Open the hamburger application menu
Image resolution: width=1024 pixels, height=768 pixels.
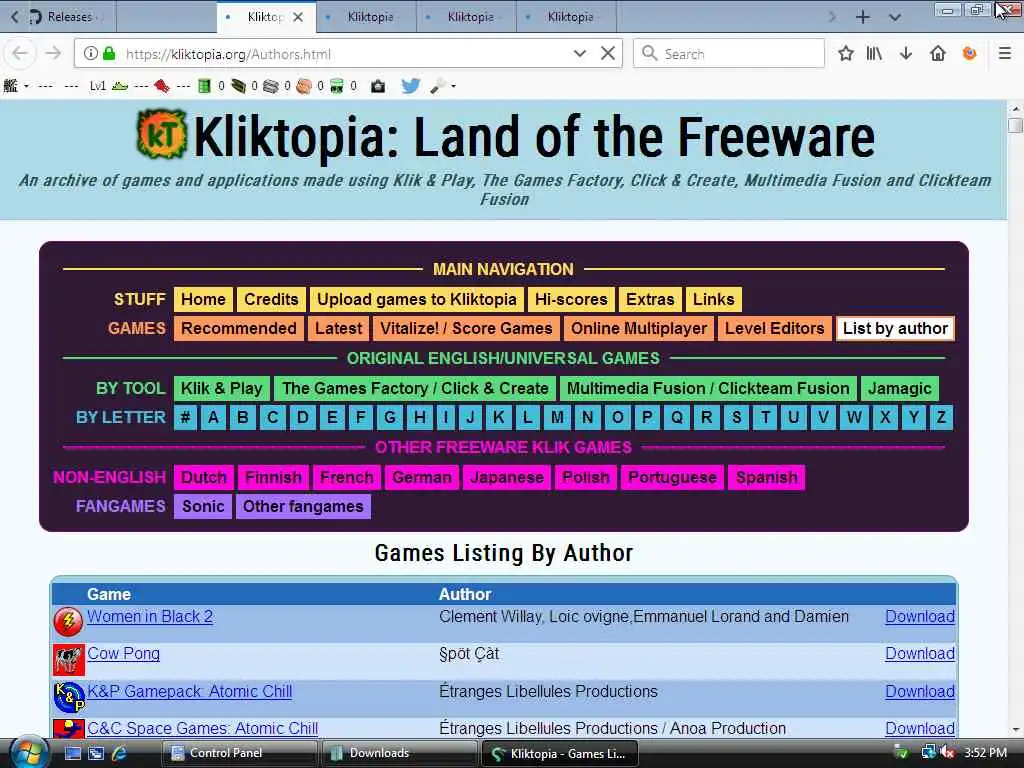tap(1005, 54)
